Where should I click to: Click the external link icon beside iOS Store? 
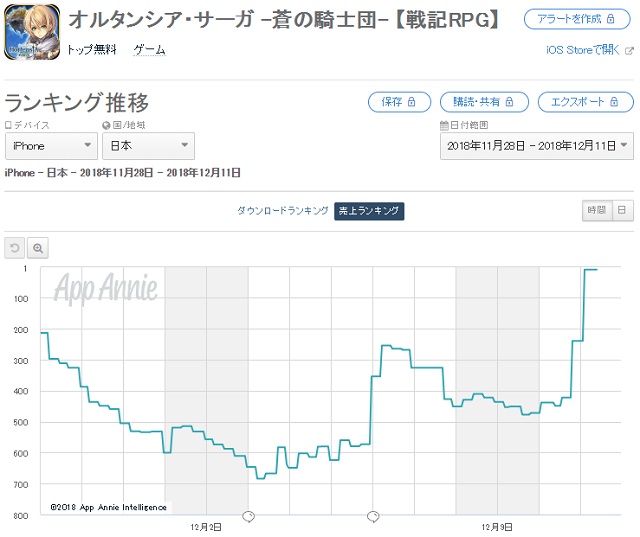pyautogui.click(x=629, y=51)
